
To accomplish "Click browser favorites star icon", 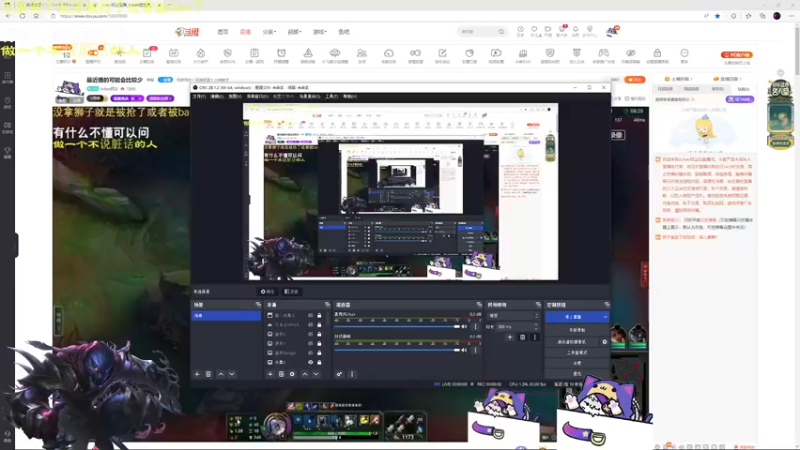I will click(x=717, y=16).
